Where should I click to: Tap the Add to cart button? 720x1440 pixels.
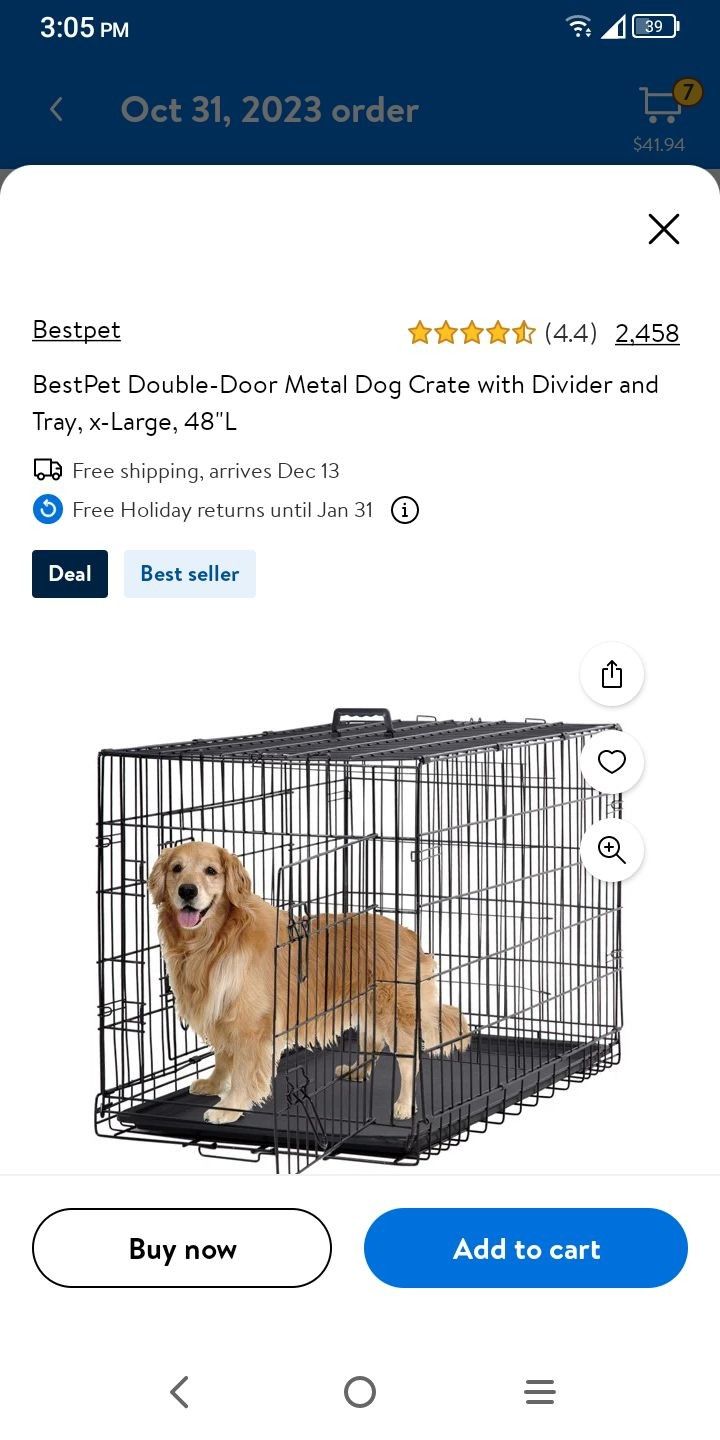(x=526, y=1248)
